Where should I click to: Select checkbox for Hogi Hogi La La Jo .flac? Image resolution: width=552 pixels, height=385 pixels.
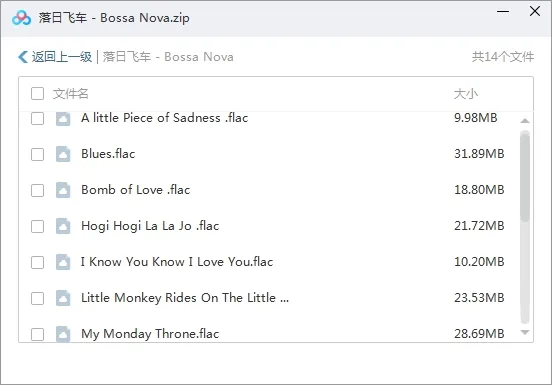tap(37, 226)
